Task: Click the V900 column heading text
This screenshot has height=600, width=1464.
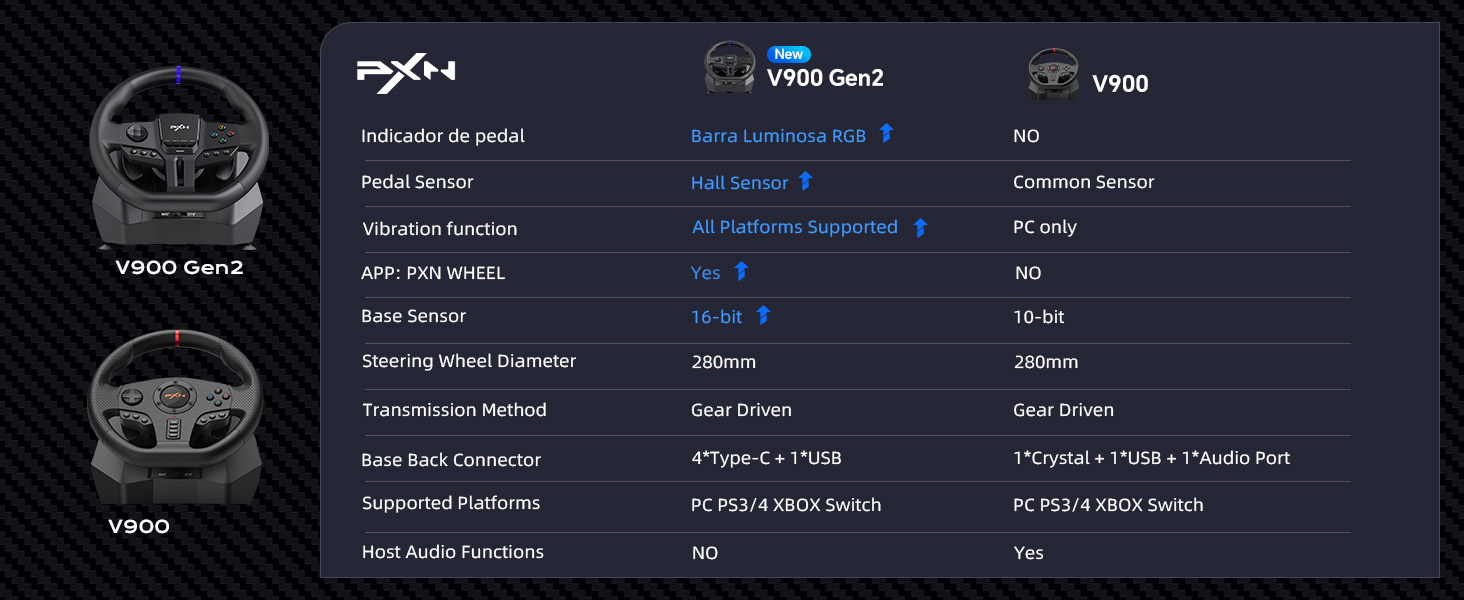Action: (1120, 84)
